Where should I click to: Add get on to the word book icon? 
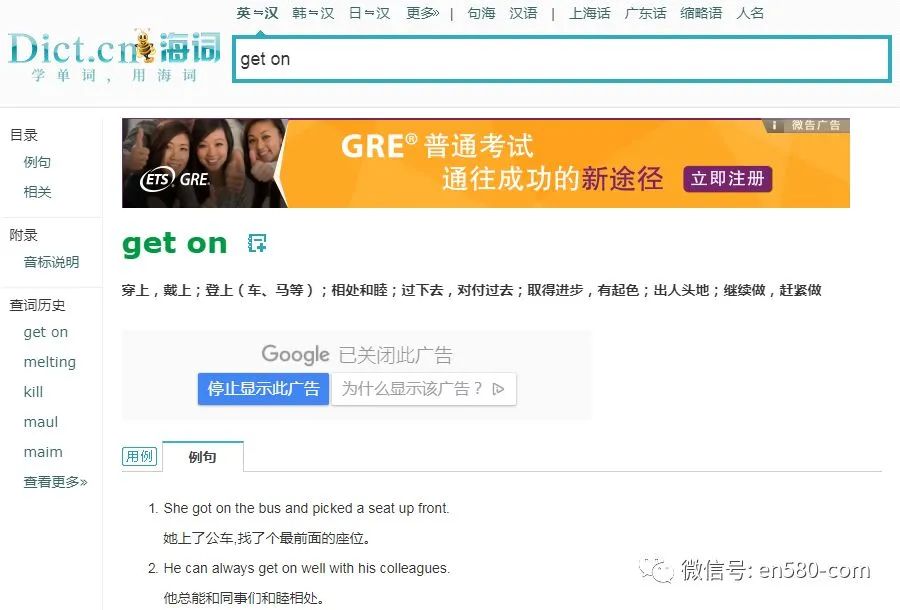click(x=257, y=243)
